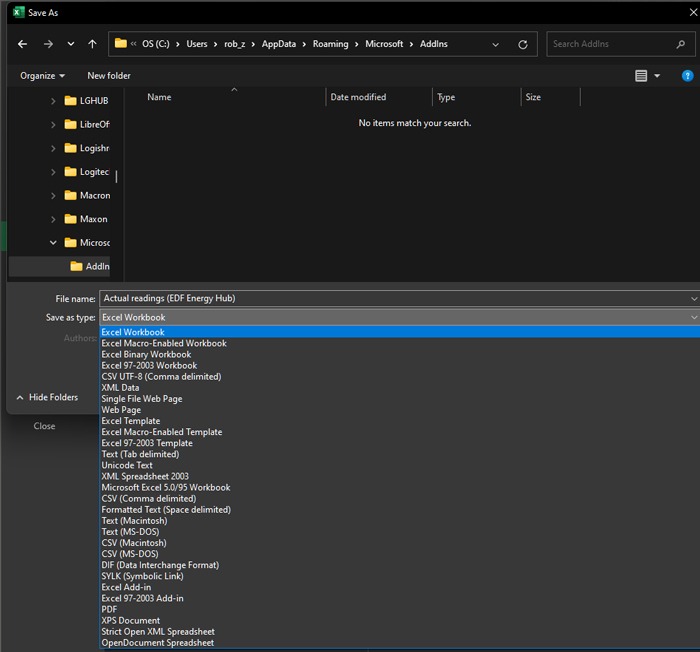Click the Back navigation arrow
The width and height of the screenshot is (700, 652).
[x=22, y=44]
